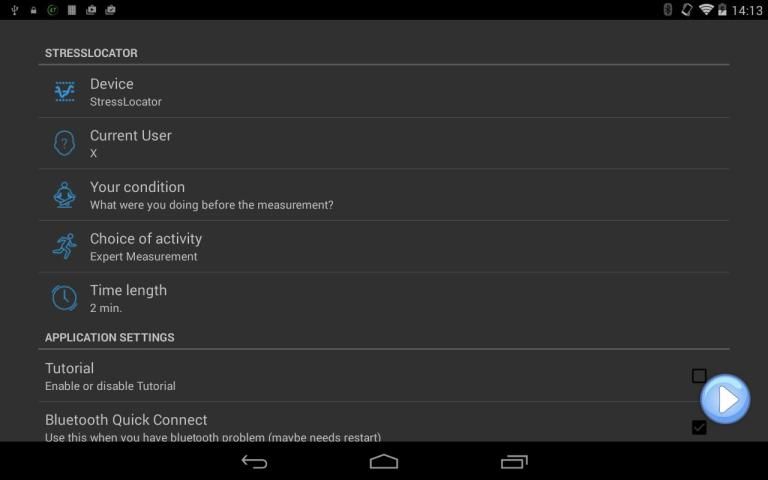Start measurement with the blue play button

725,399
